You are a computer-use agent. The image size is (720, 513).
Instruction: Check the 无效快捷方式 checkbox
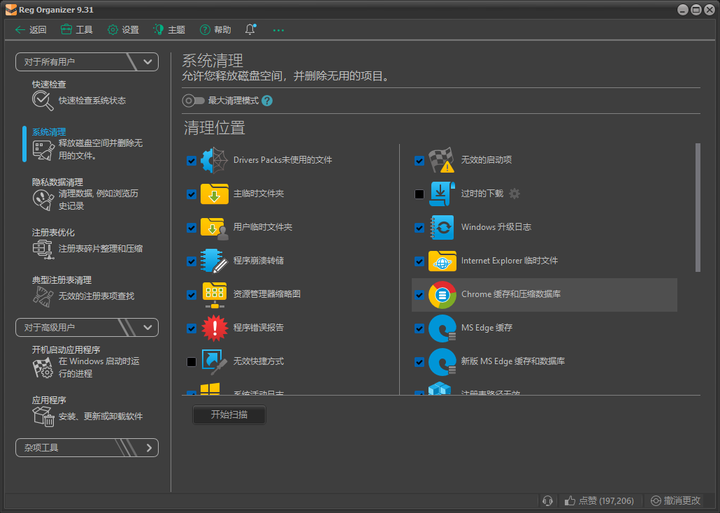pos(191,362)
